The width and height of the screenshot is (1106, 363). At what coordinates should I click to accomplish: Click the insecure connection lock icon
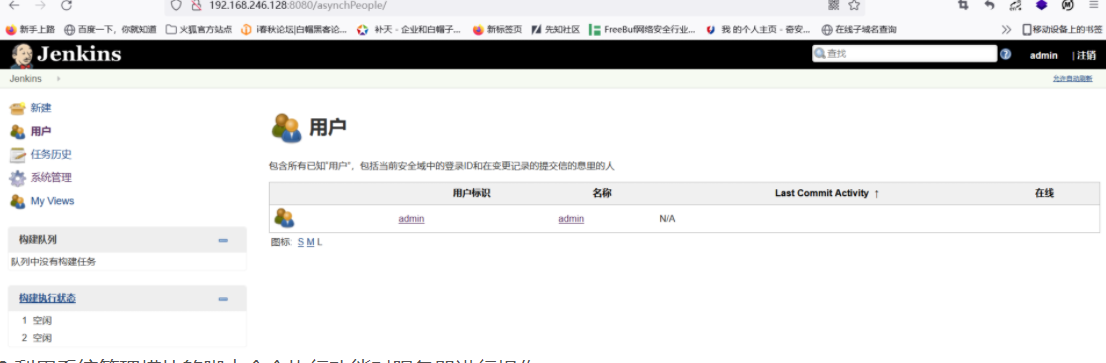click(x=197, y=5)
